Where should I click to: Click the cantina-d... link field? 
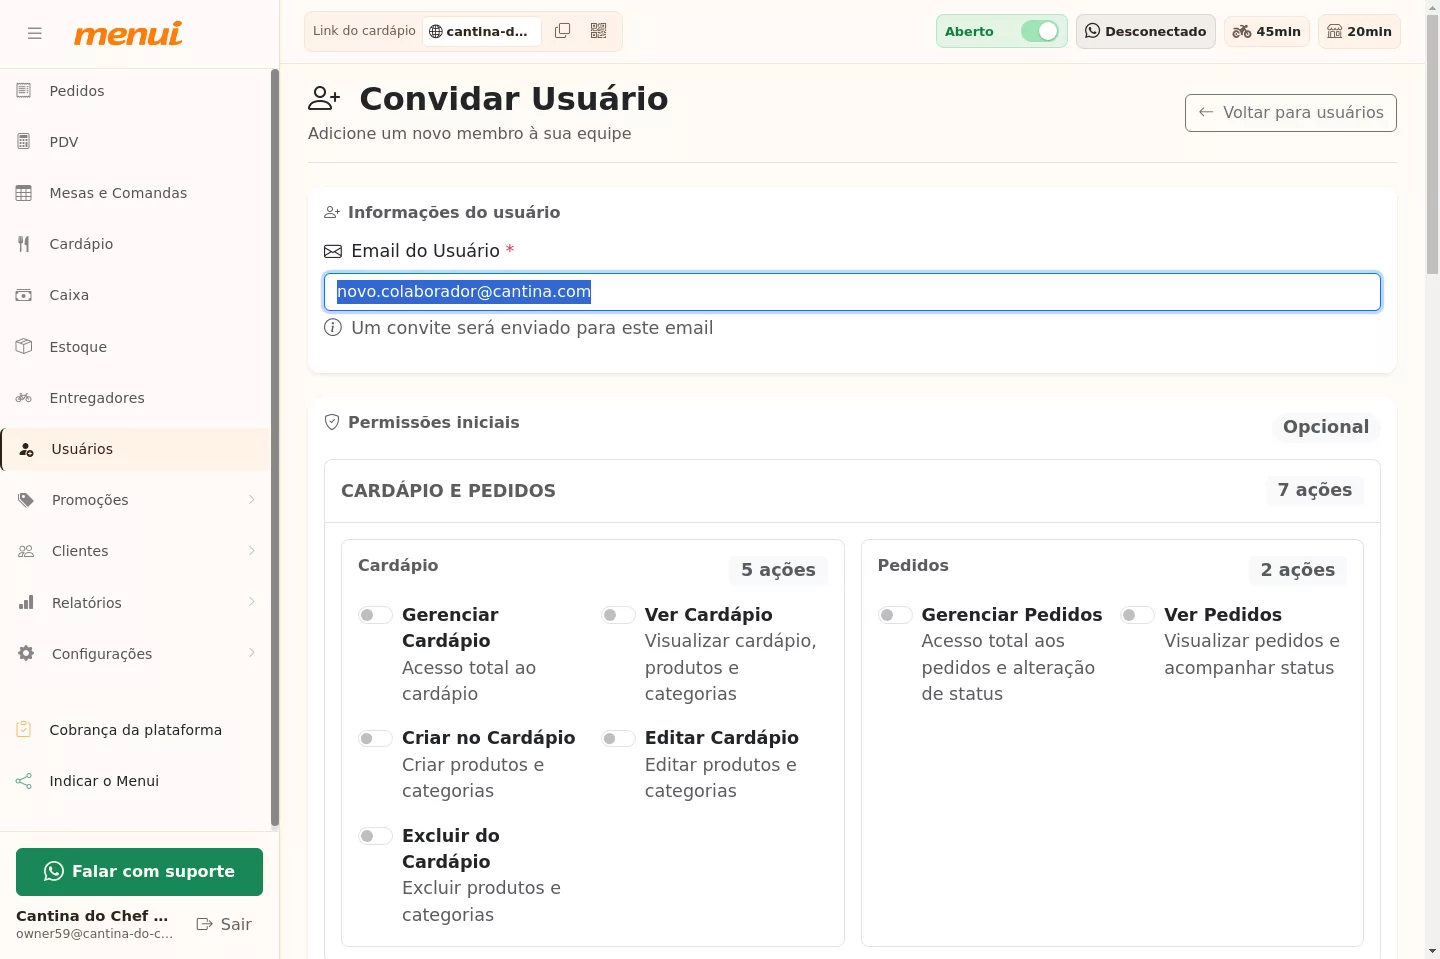(x=482, y=31)
